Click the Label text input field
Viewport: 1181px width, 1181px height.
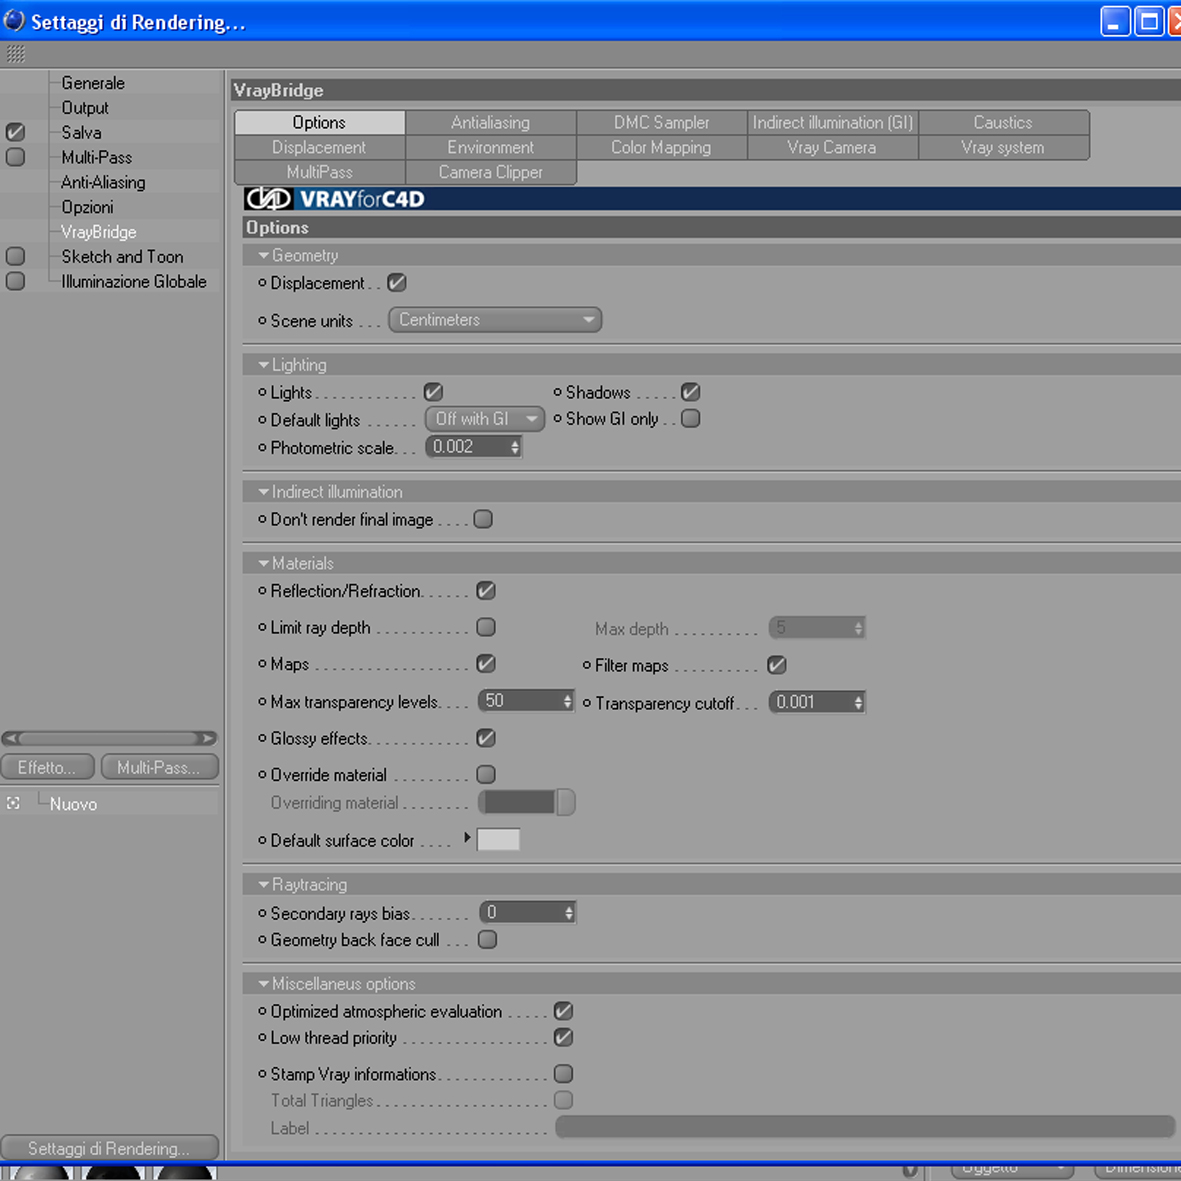click(865, 1126)
